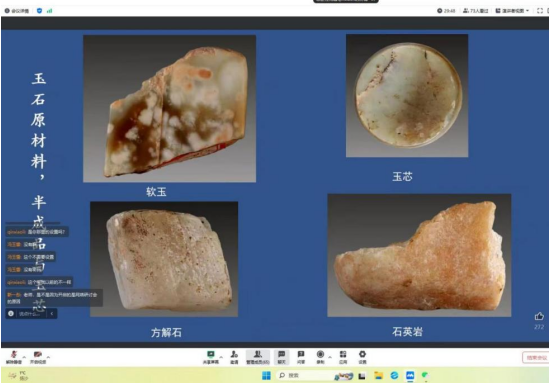This screenshot has height=383, width=549.
Task: Open microphone options arrow beside unmute
Action: click(24, 357)
